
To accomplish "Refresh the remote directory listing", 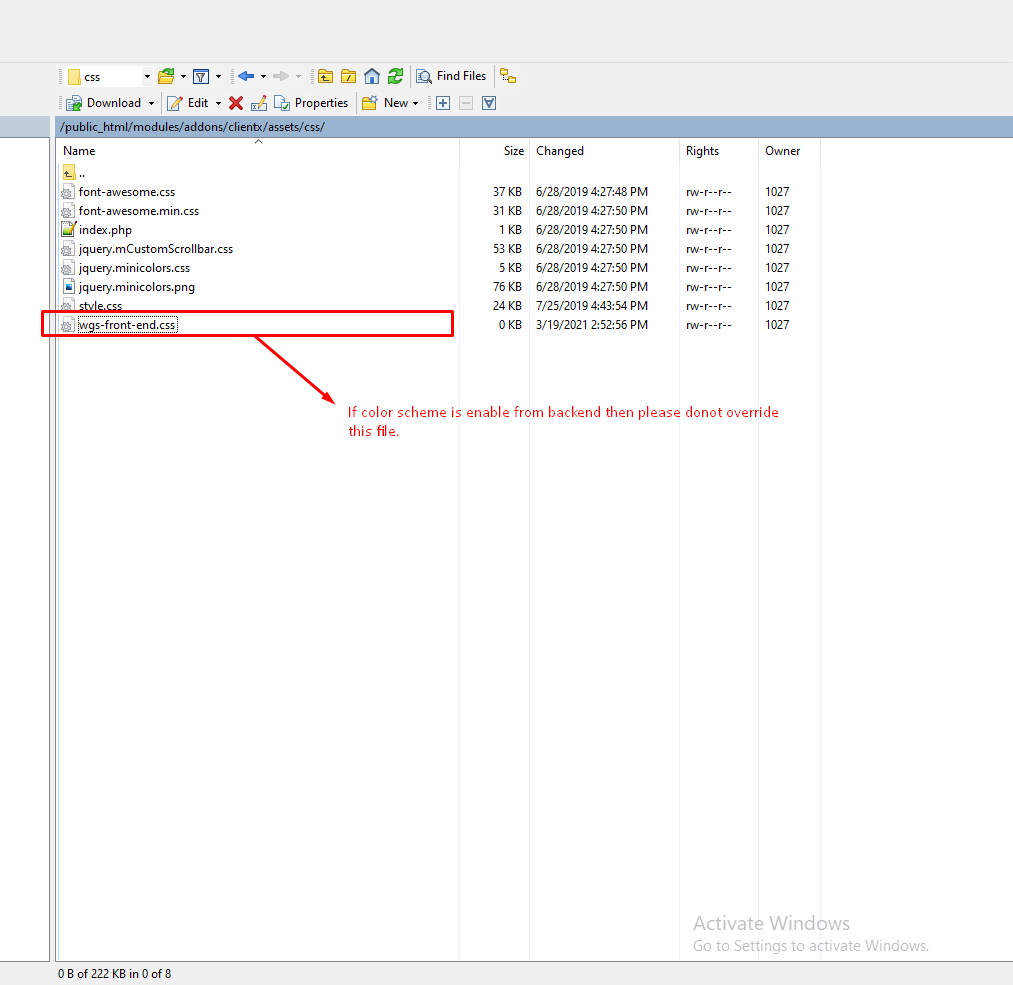I will (396, 76).
